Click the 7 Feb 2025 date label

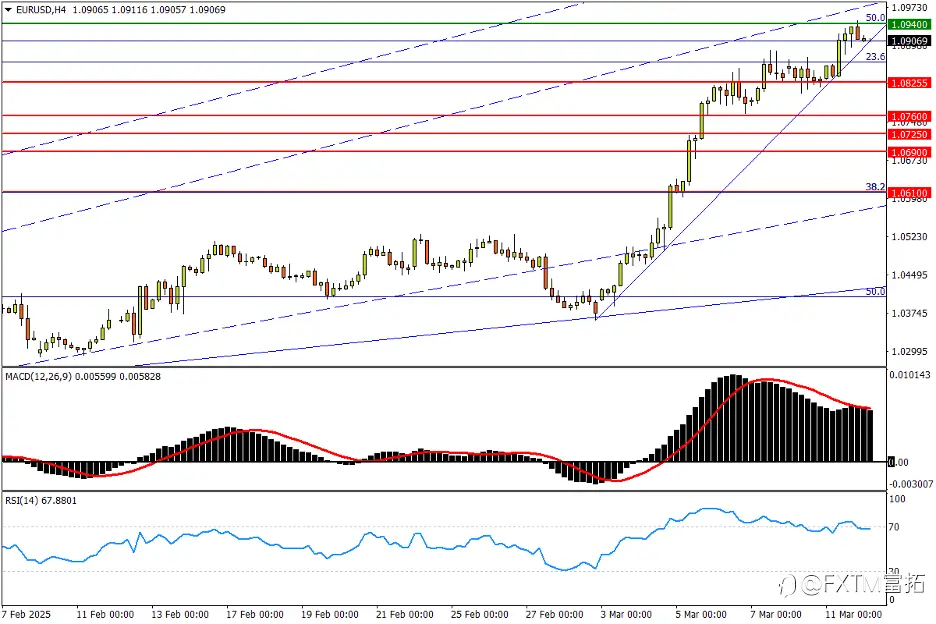pos(26,614)
